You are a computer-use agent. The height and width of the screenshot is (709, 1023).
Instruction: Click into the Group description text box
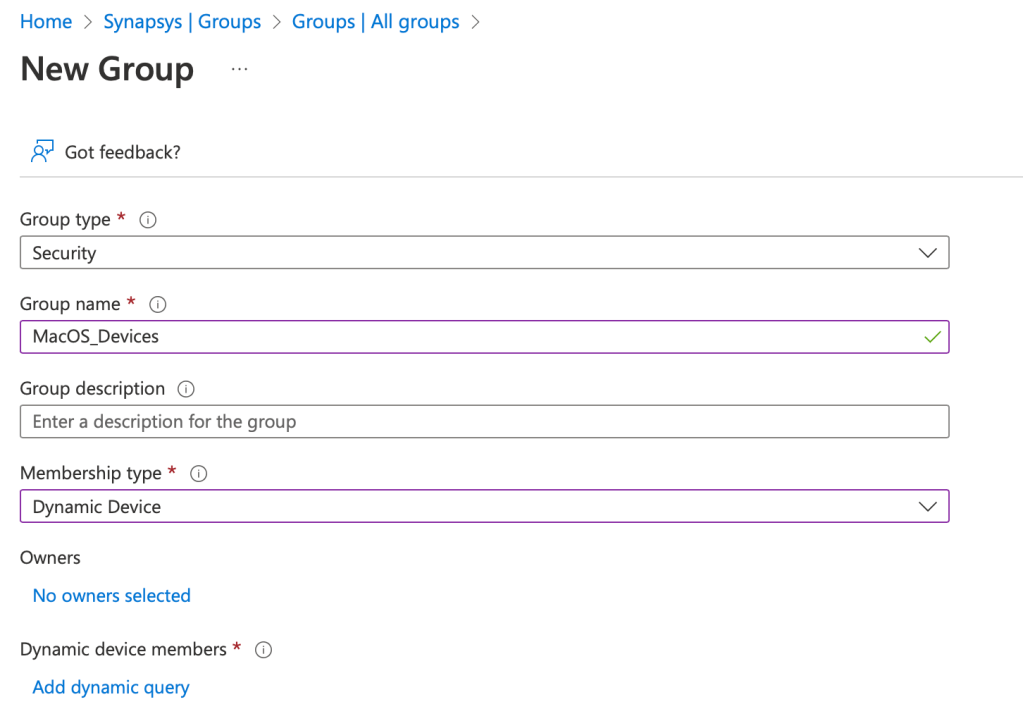click(484, 422)
